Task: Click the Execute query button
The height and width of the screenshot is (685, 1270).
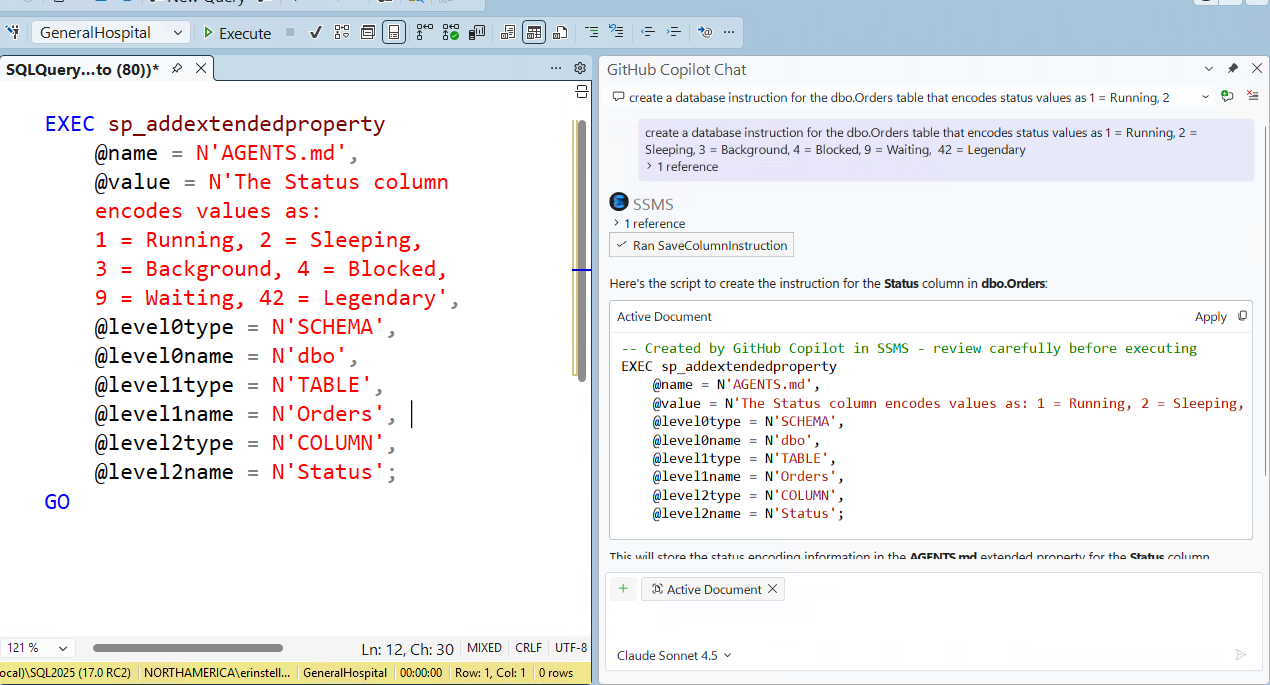Action: tap(236, 33)
